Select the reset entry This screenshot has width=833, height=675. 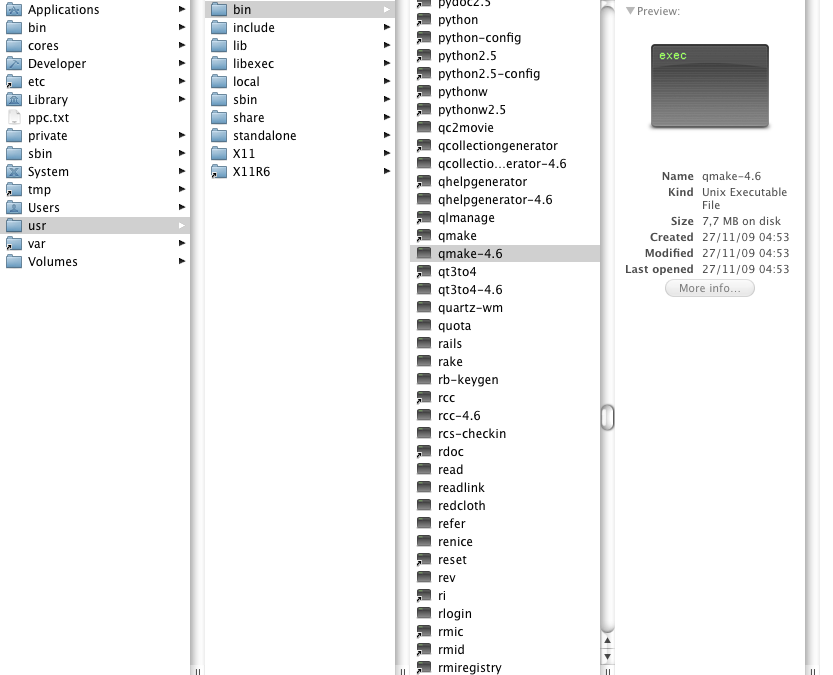pos(452,560)
